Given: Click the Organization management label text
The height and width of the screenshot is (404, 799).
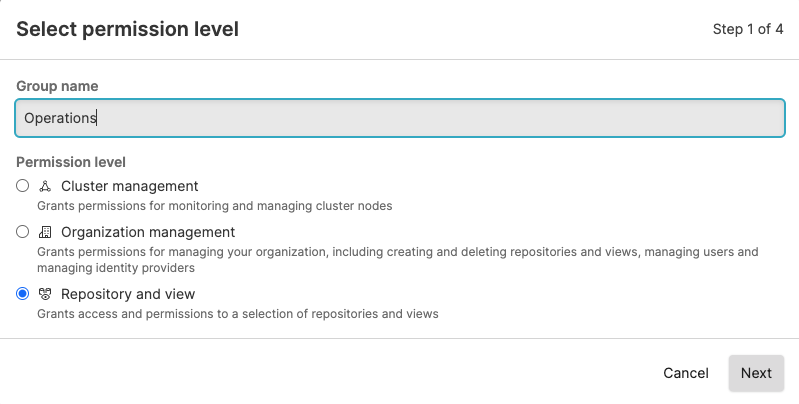Looking at the screenshot, I should (x=148, y=232).
